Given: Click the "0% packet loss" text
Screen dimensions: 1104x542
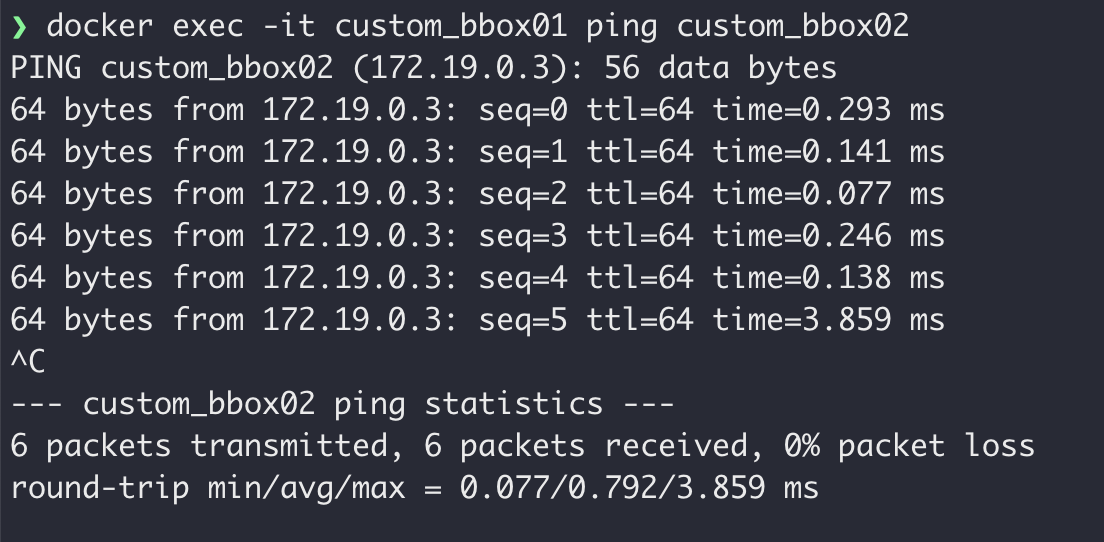Looking at the screenshot, I should 909,446.
